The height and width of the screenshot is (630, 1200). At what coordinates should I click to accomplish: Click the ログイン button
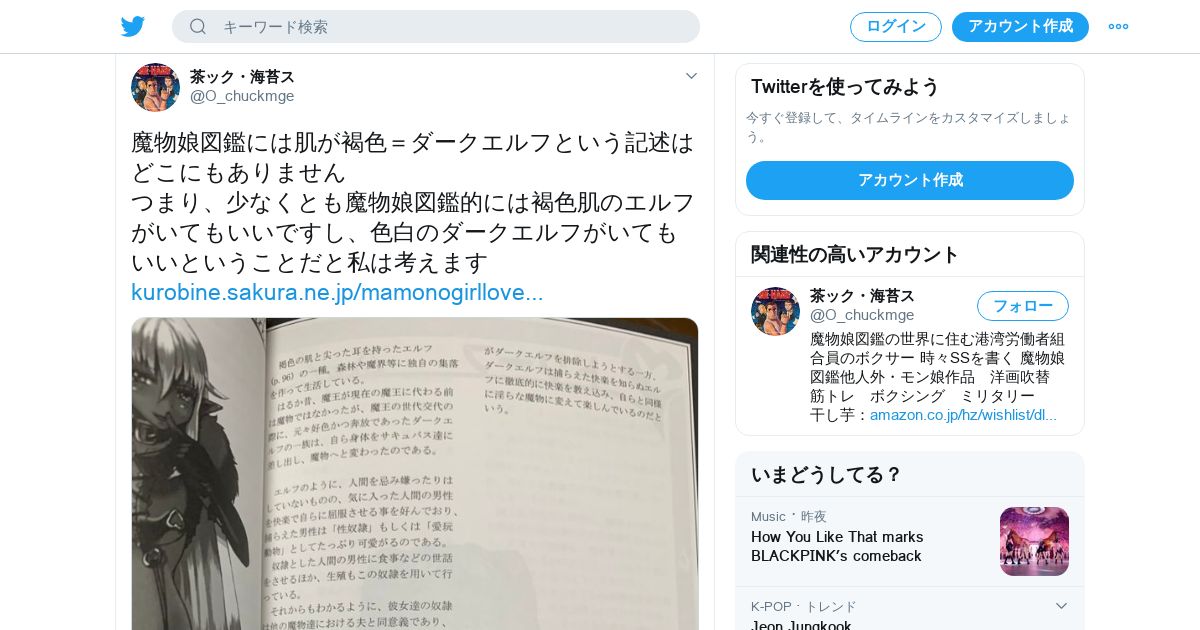tap(896, 26)
